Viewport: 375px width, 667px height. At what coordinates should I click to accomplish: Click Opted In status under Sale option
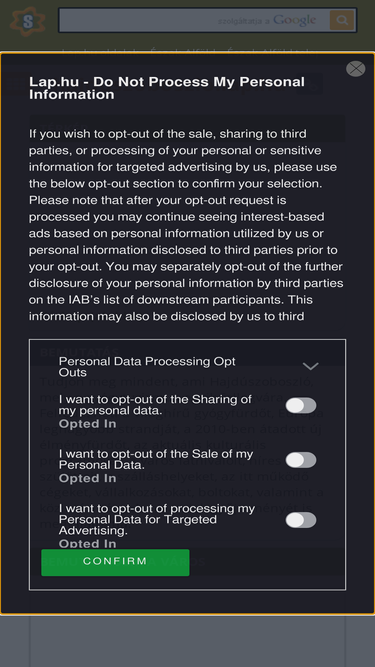point(88,478)
